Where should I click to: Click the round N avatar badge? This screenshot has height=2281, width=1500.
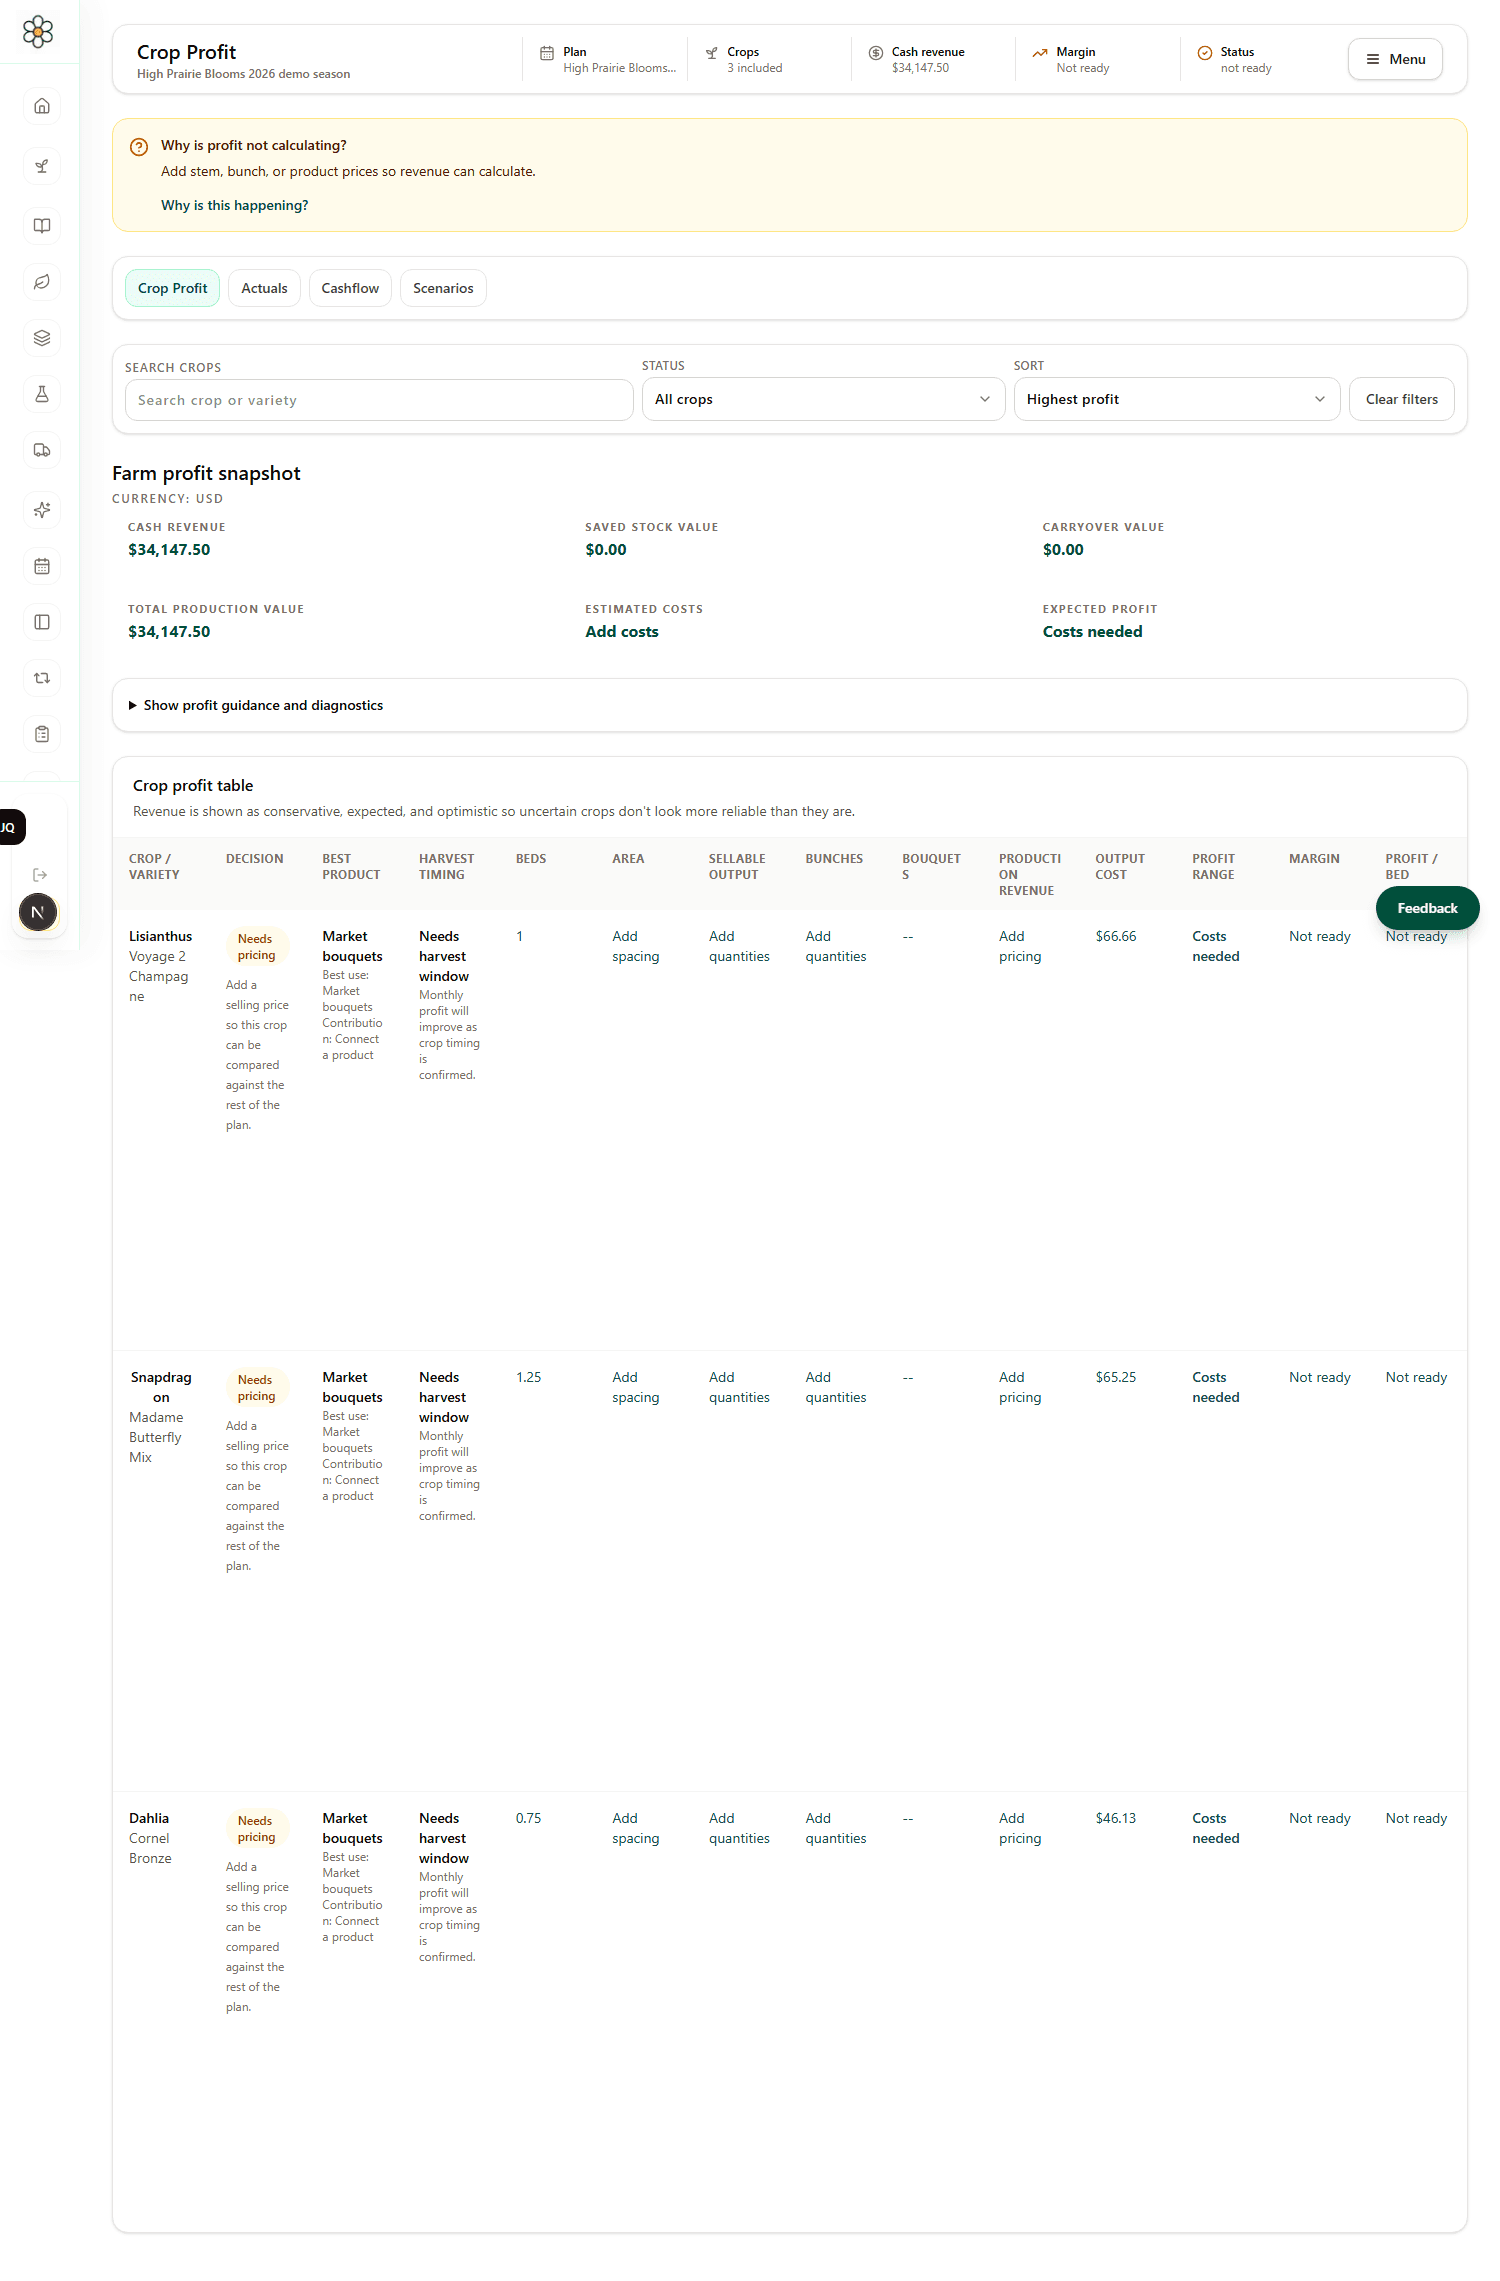38,912
